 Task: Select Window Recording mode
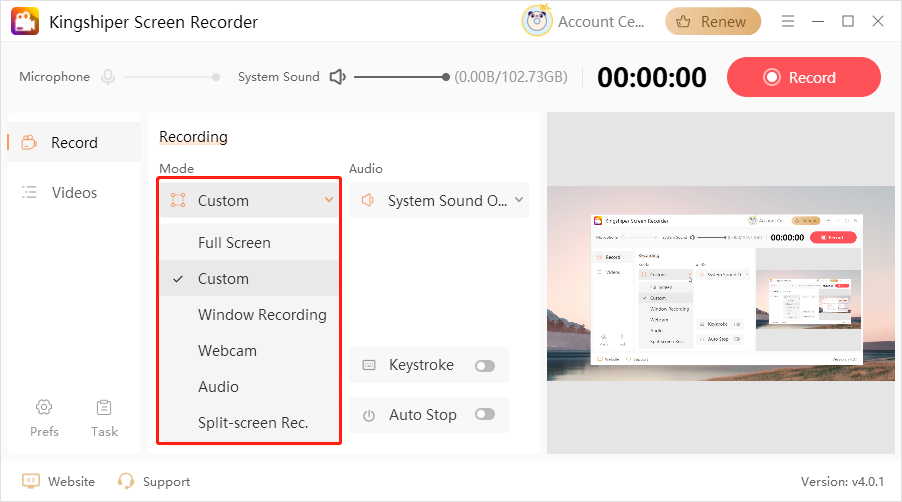click(x=249, y=315)
